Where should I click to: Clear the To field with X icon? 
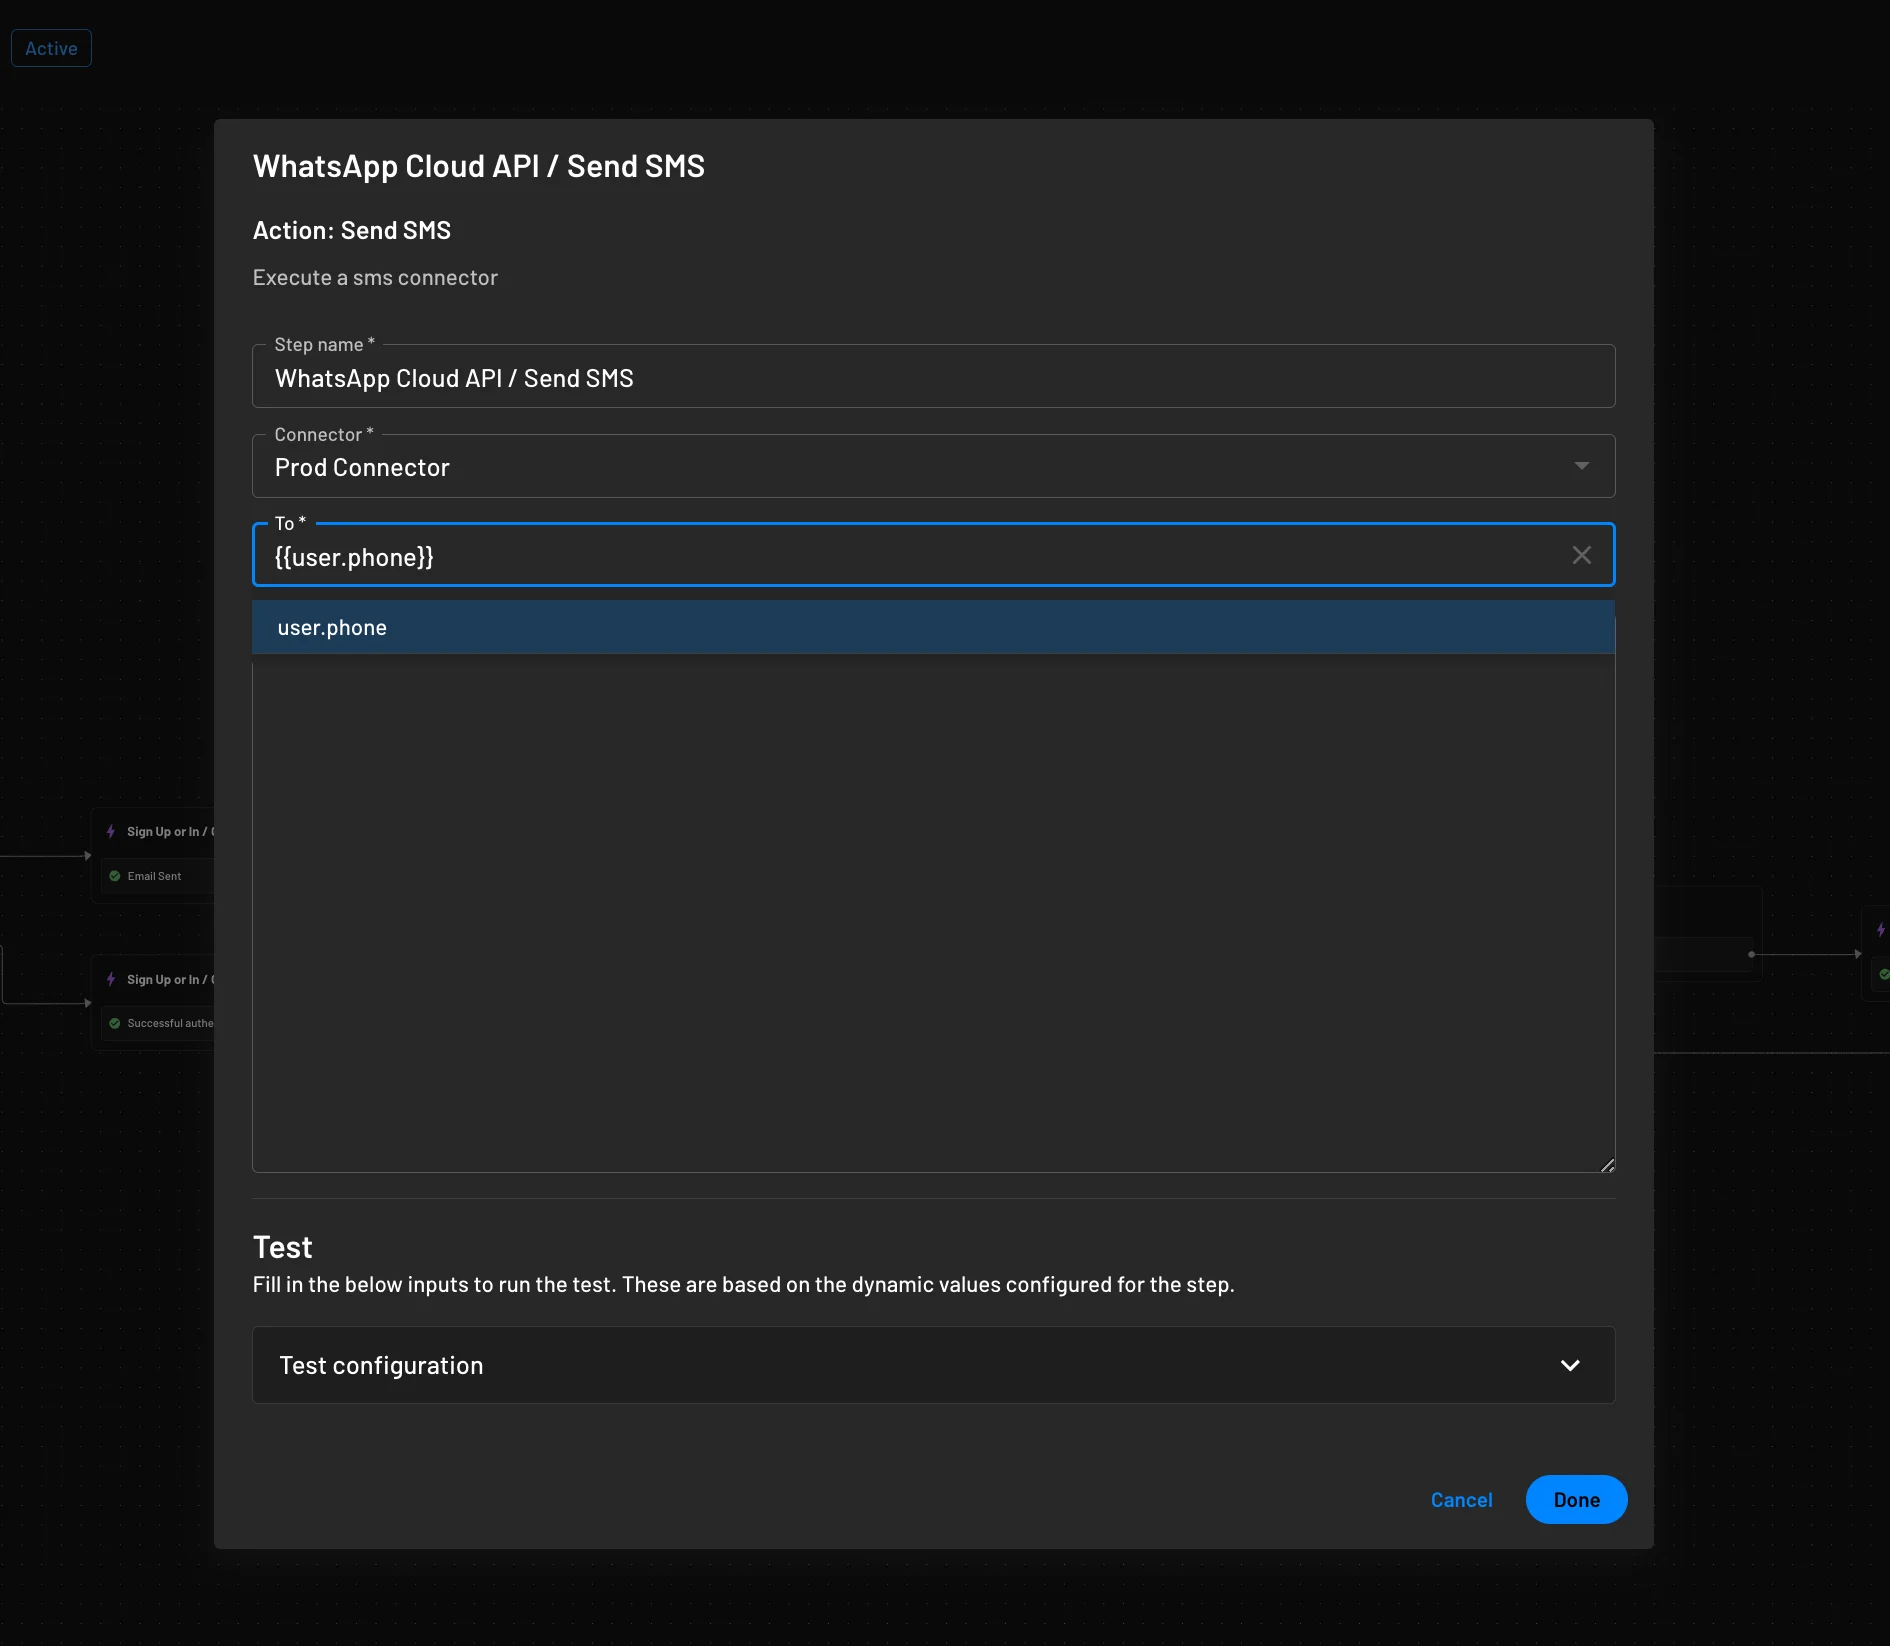1581,555
